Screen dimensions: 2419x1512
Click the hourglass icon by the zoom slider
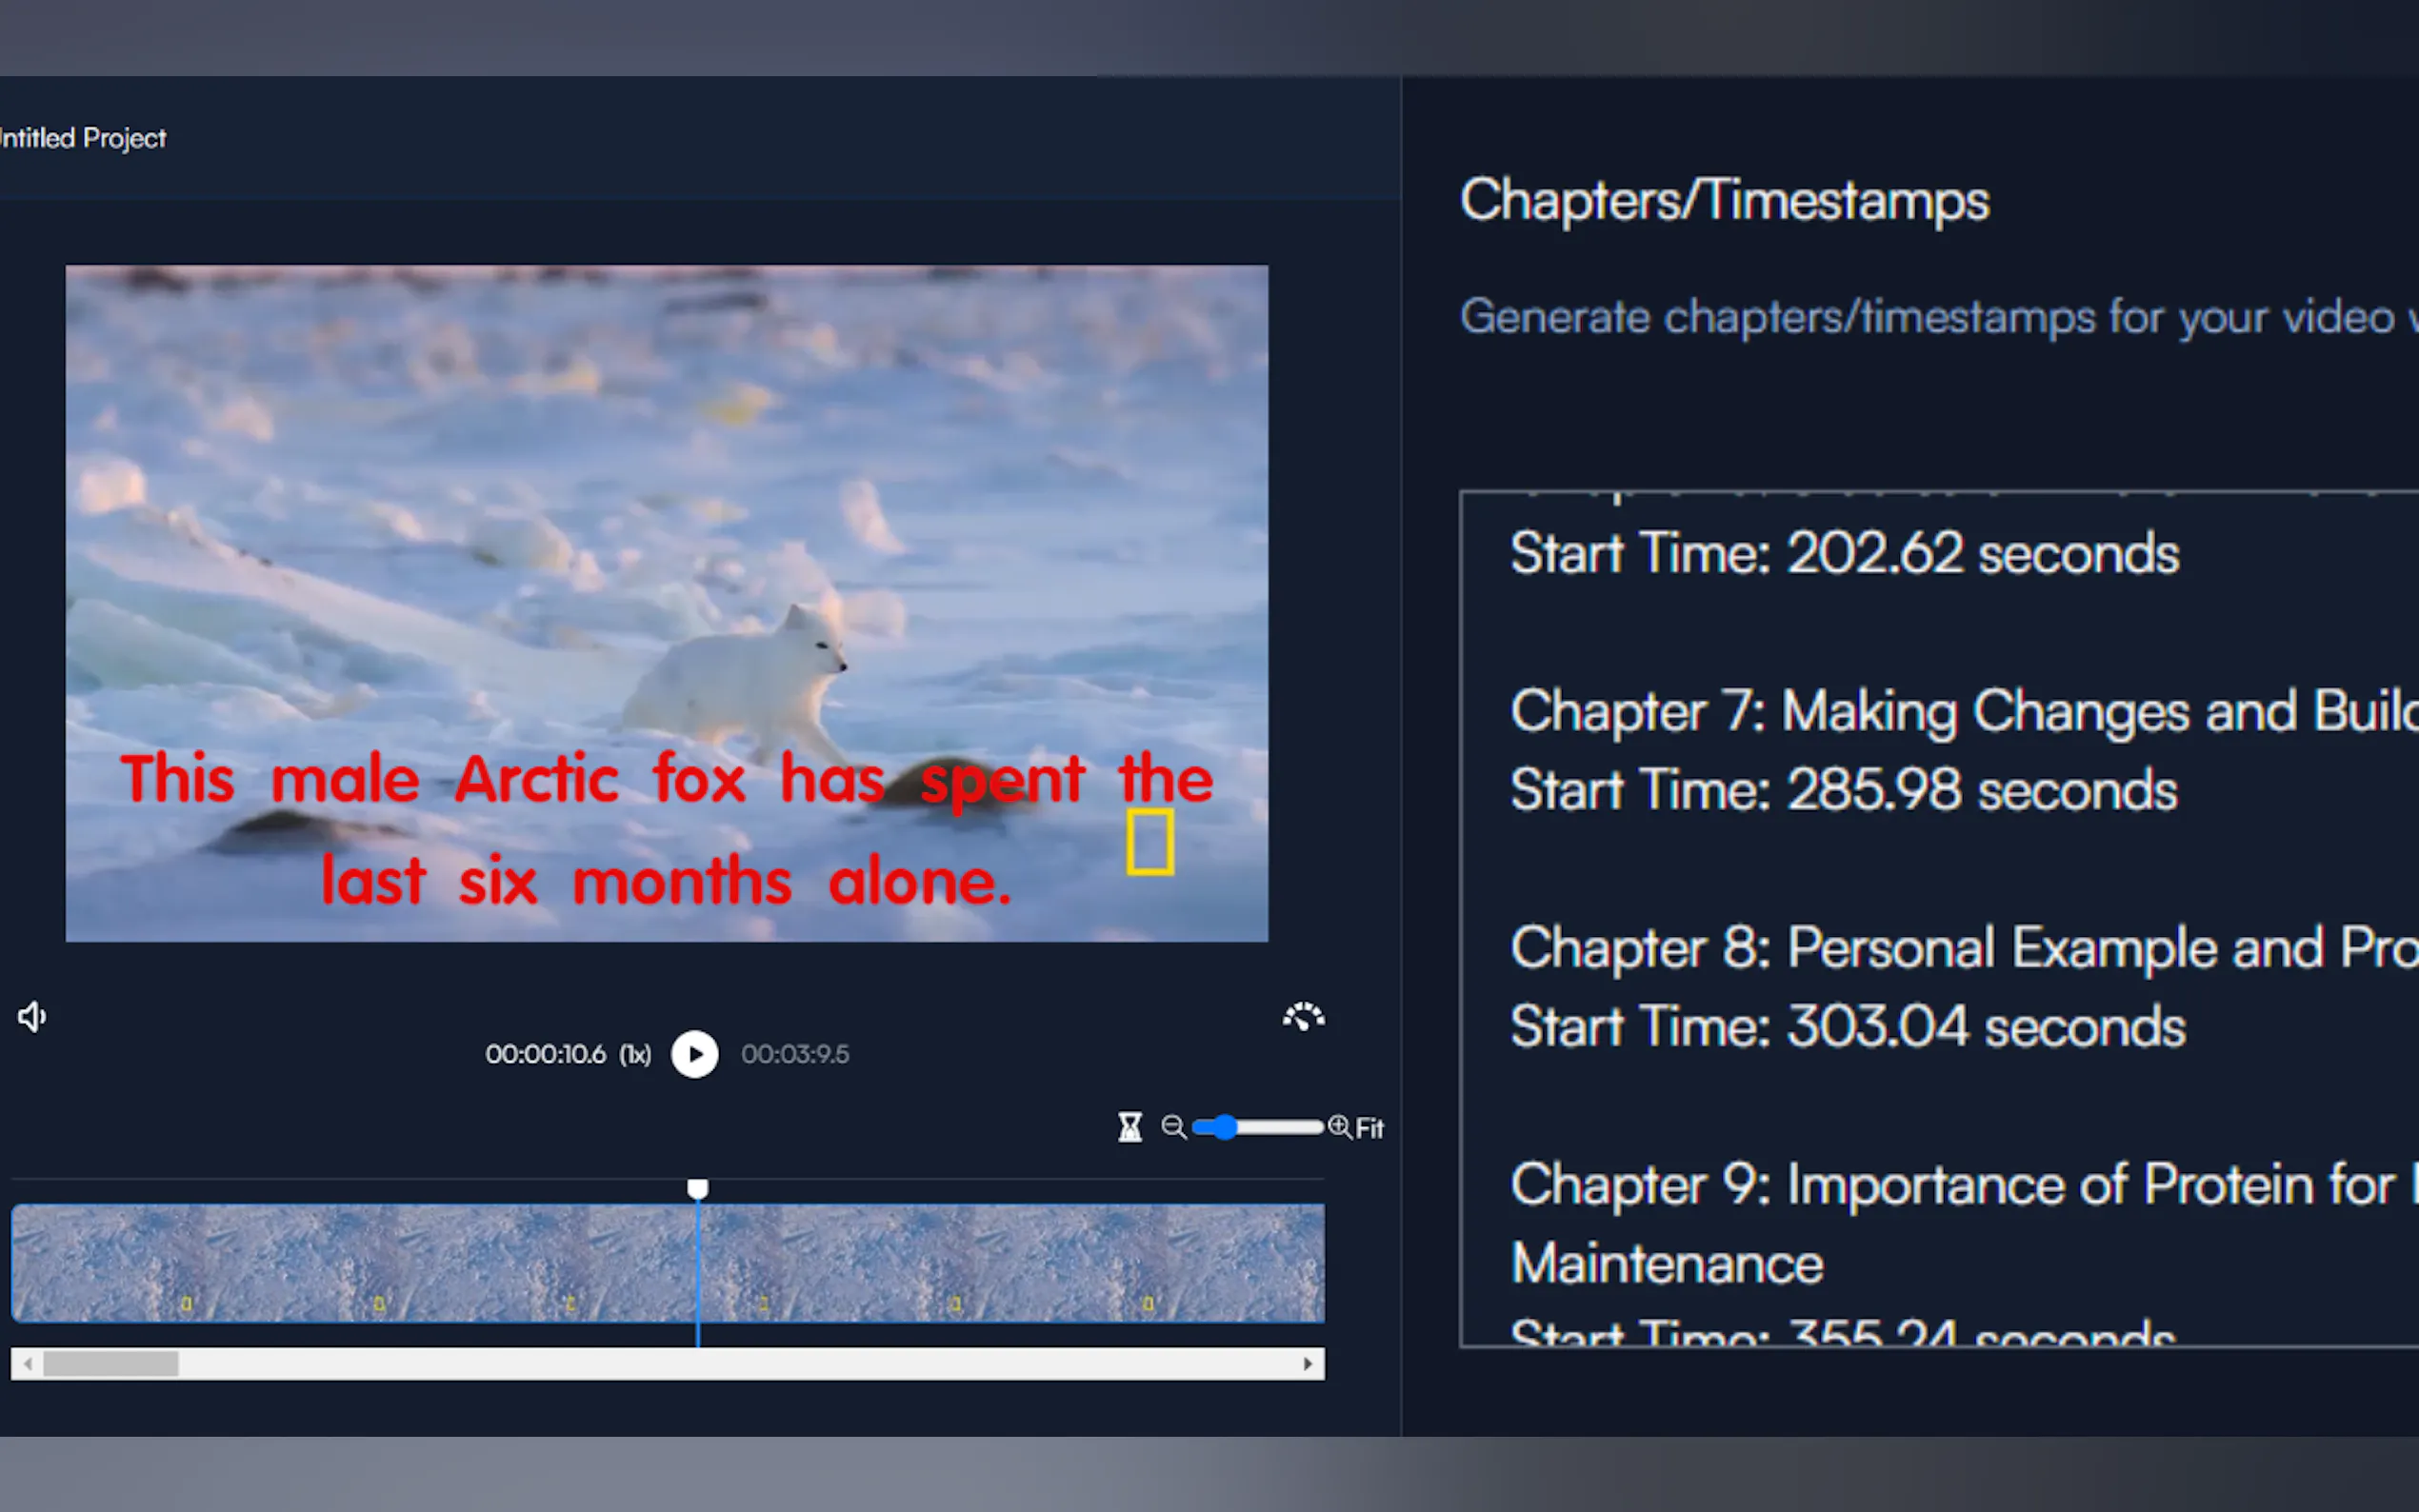pos(1130,1127)
